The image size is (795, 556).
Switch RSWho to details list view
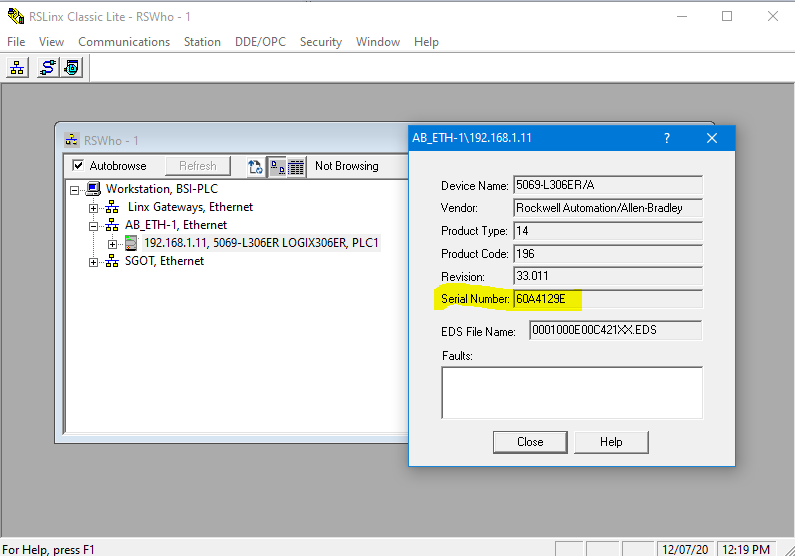point(296,166)
